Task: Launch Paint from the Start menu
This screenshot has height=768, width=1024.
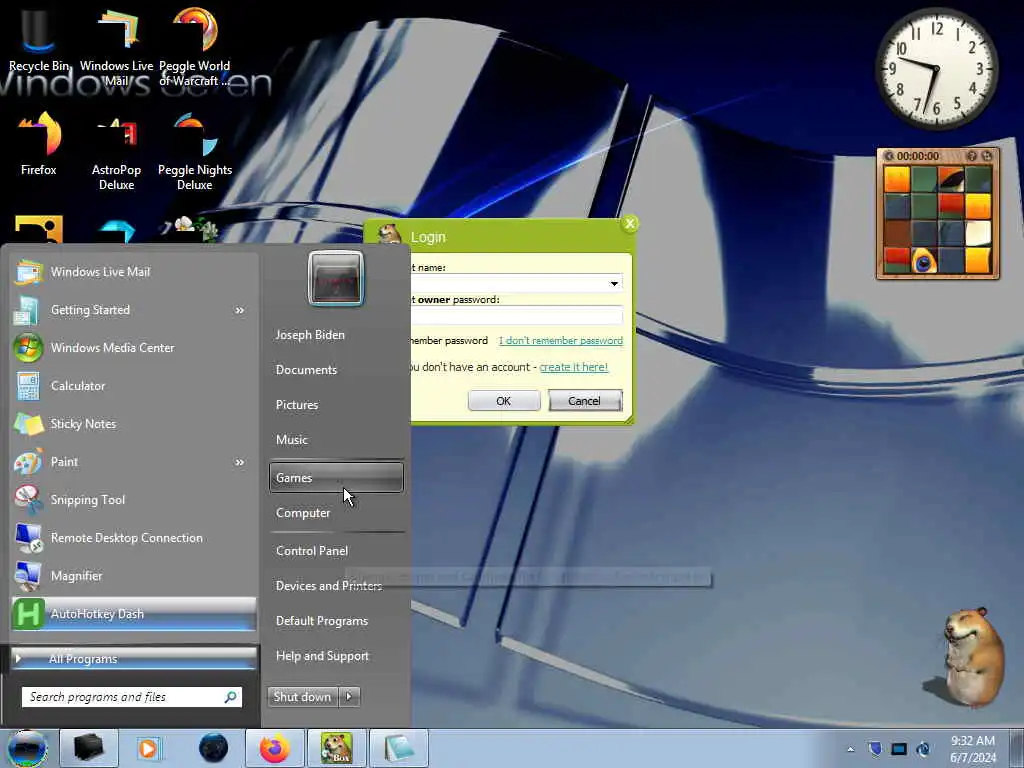Action: [x=134, y=462]
